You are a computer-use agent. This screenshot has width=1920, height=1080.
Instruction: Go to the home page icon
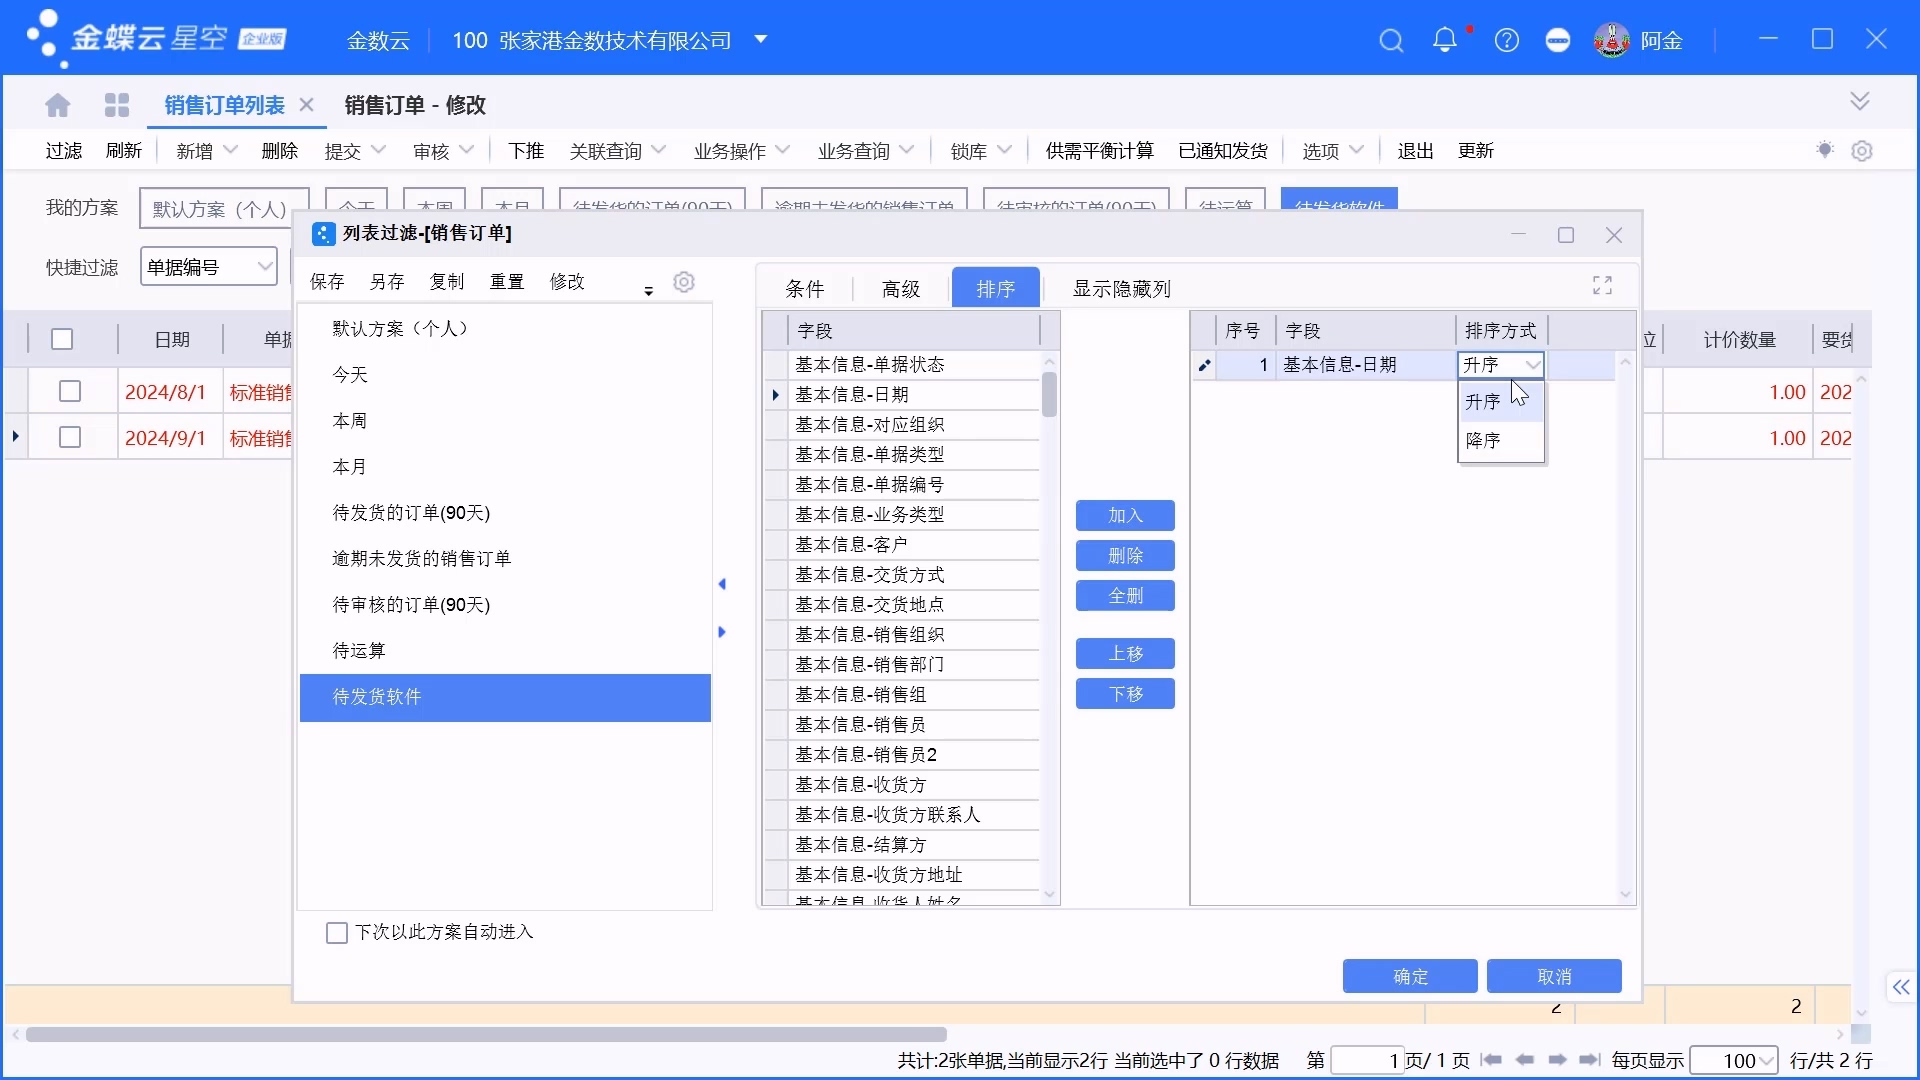pos(58,105)
